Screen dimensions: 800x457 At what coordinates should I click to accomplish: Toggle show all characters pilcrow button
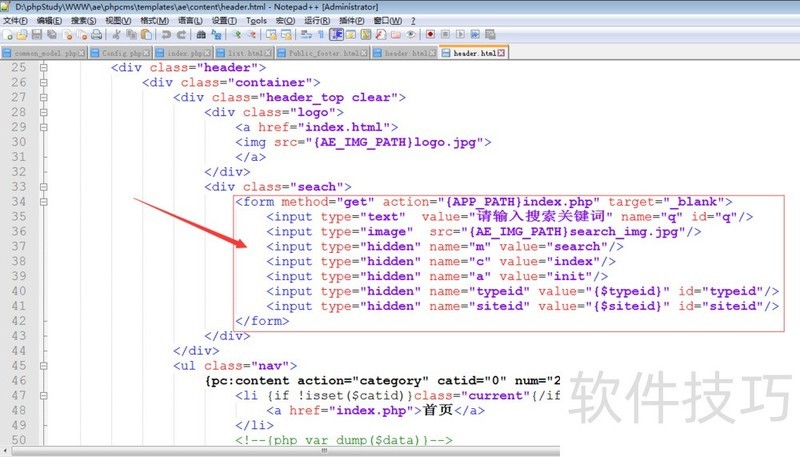point(320,34)
